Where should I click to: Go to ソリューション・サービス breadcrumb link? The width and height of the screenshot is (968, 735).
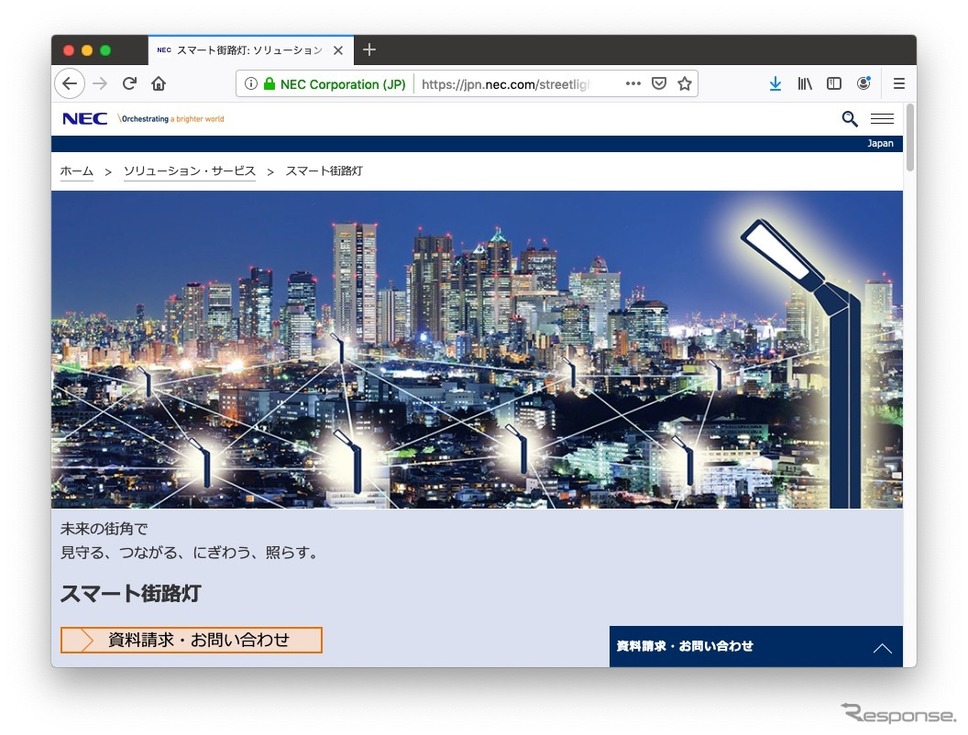click(x=189, y=171)
